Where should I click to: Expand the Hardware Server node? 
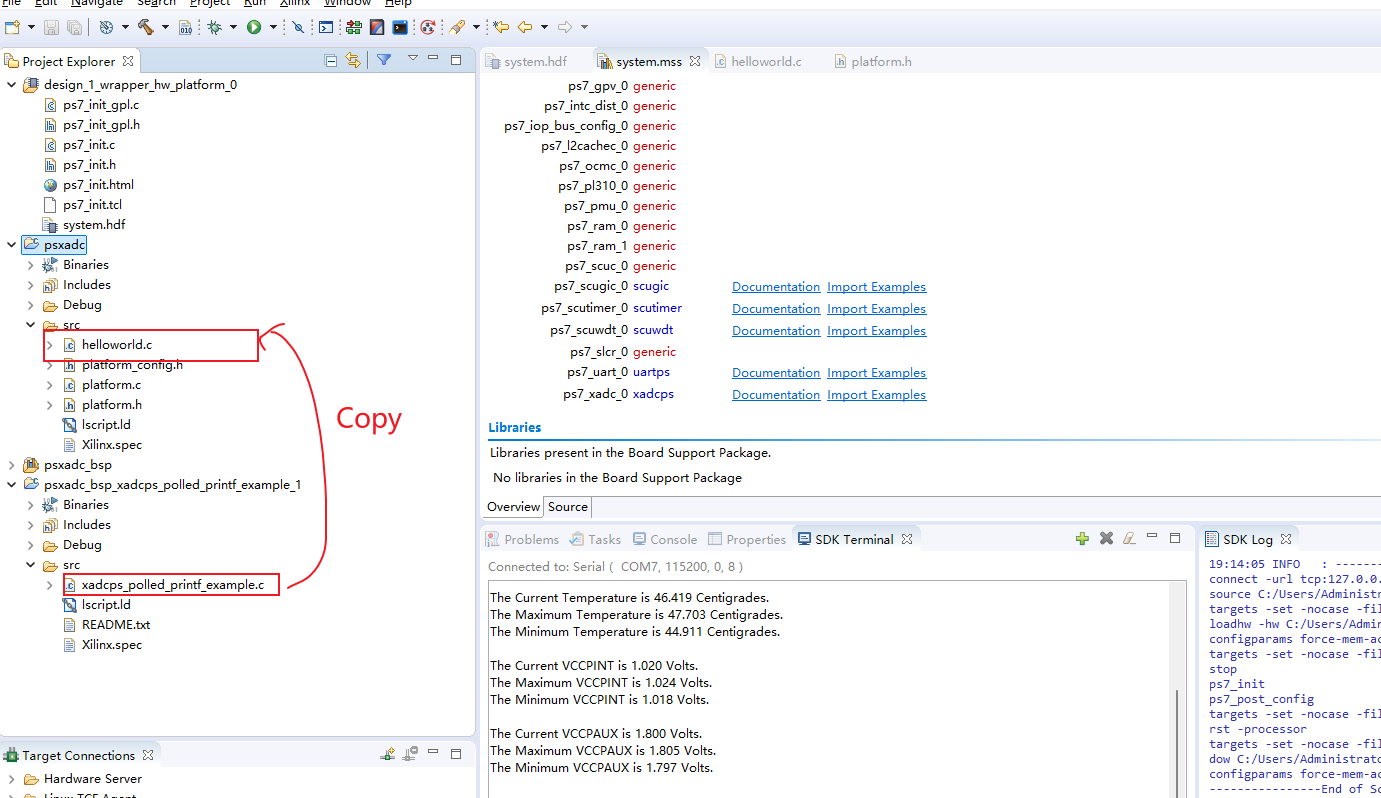11,779
